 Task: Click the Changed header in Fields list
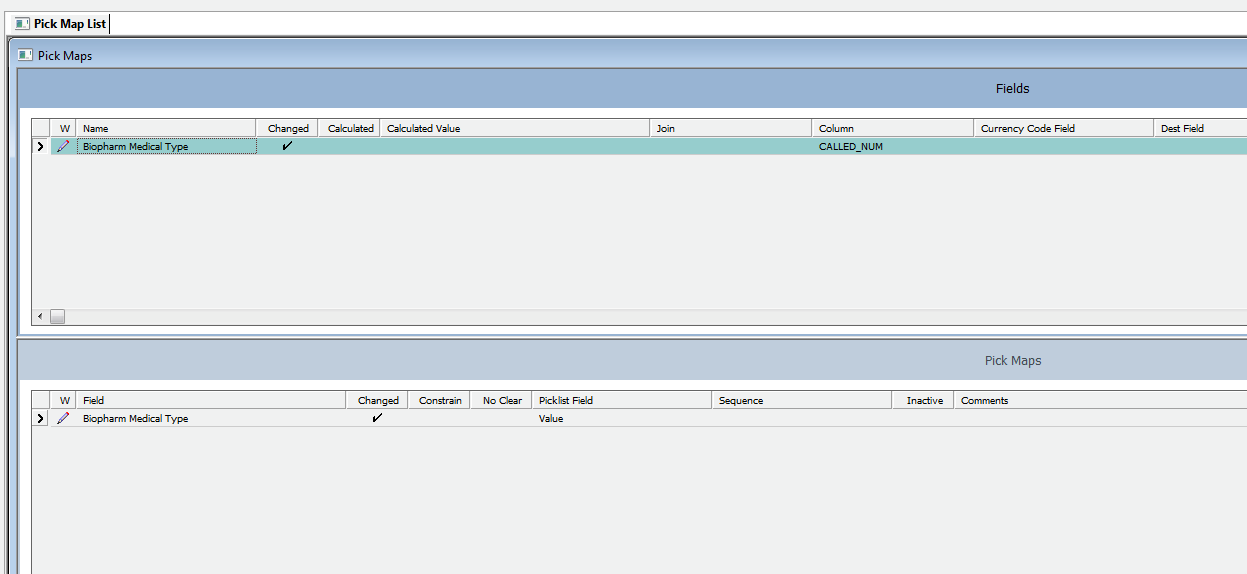[x=288, y=128]
